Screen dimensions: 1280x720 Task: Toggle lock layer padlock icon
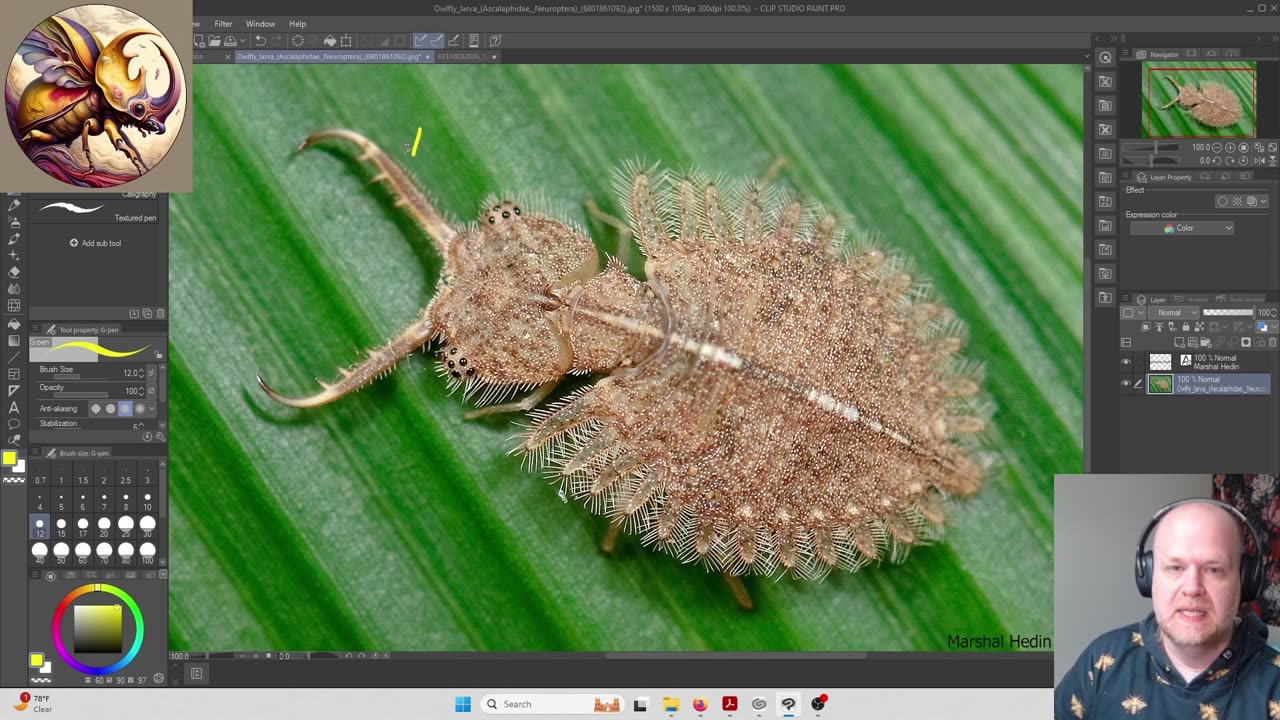point(1186,327)
